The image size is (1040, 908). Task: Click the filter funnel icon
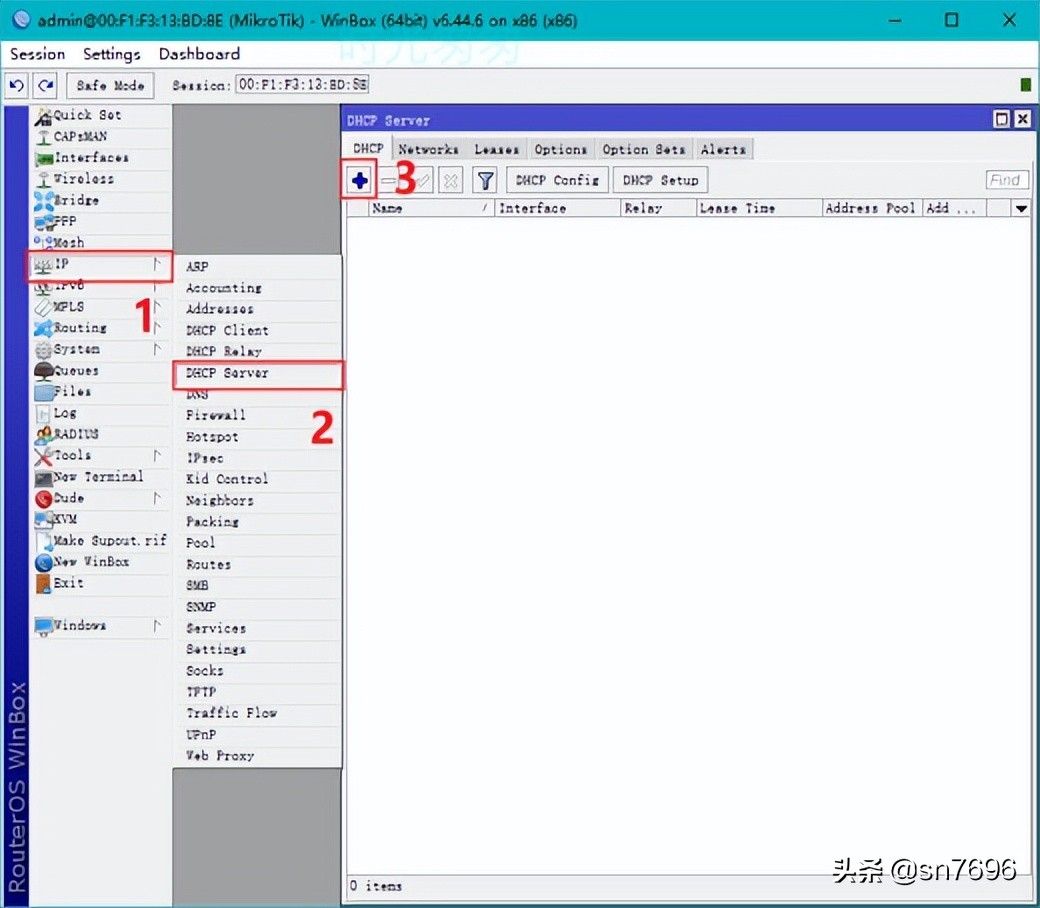click(x=486, y=180)
